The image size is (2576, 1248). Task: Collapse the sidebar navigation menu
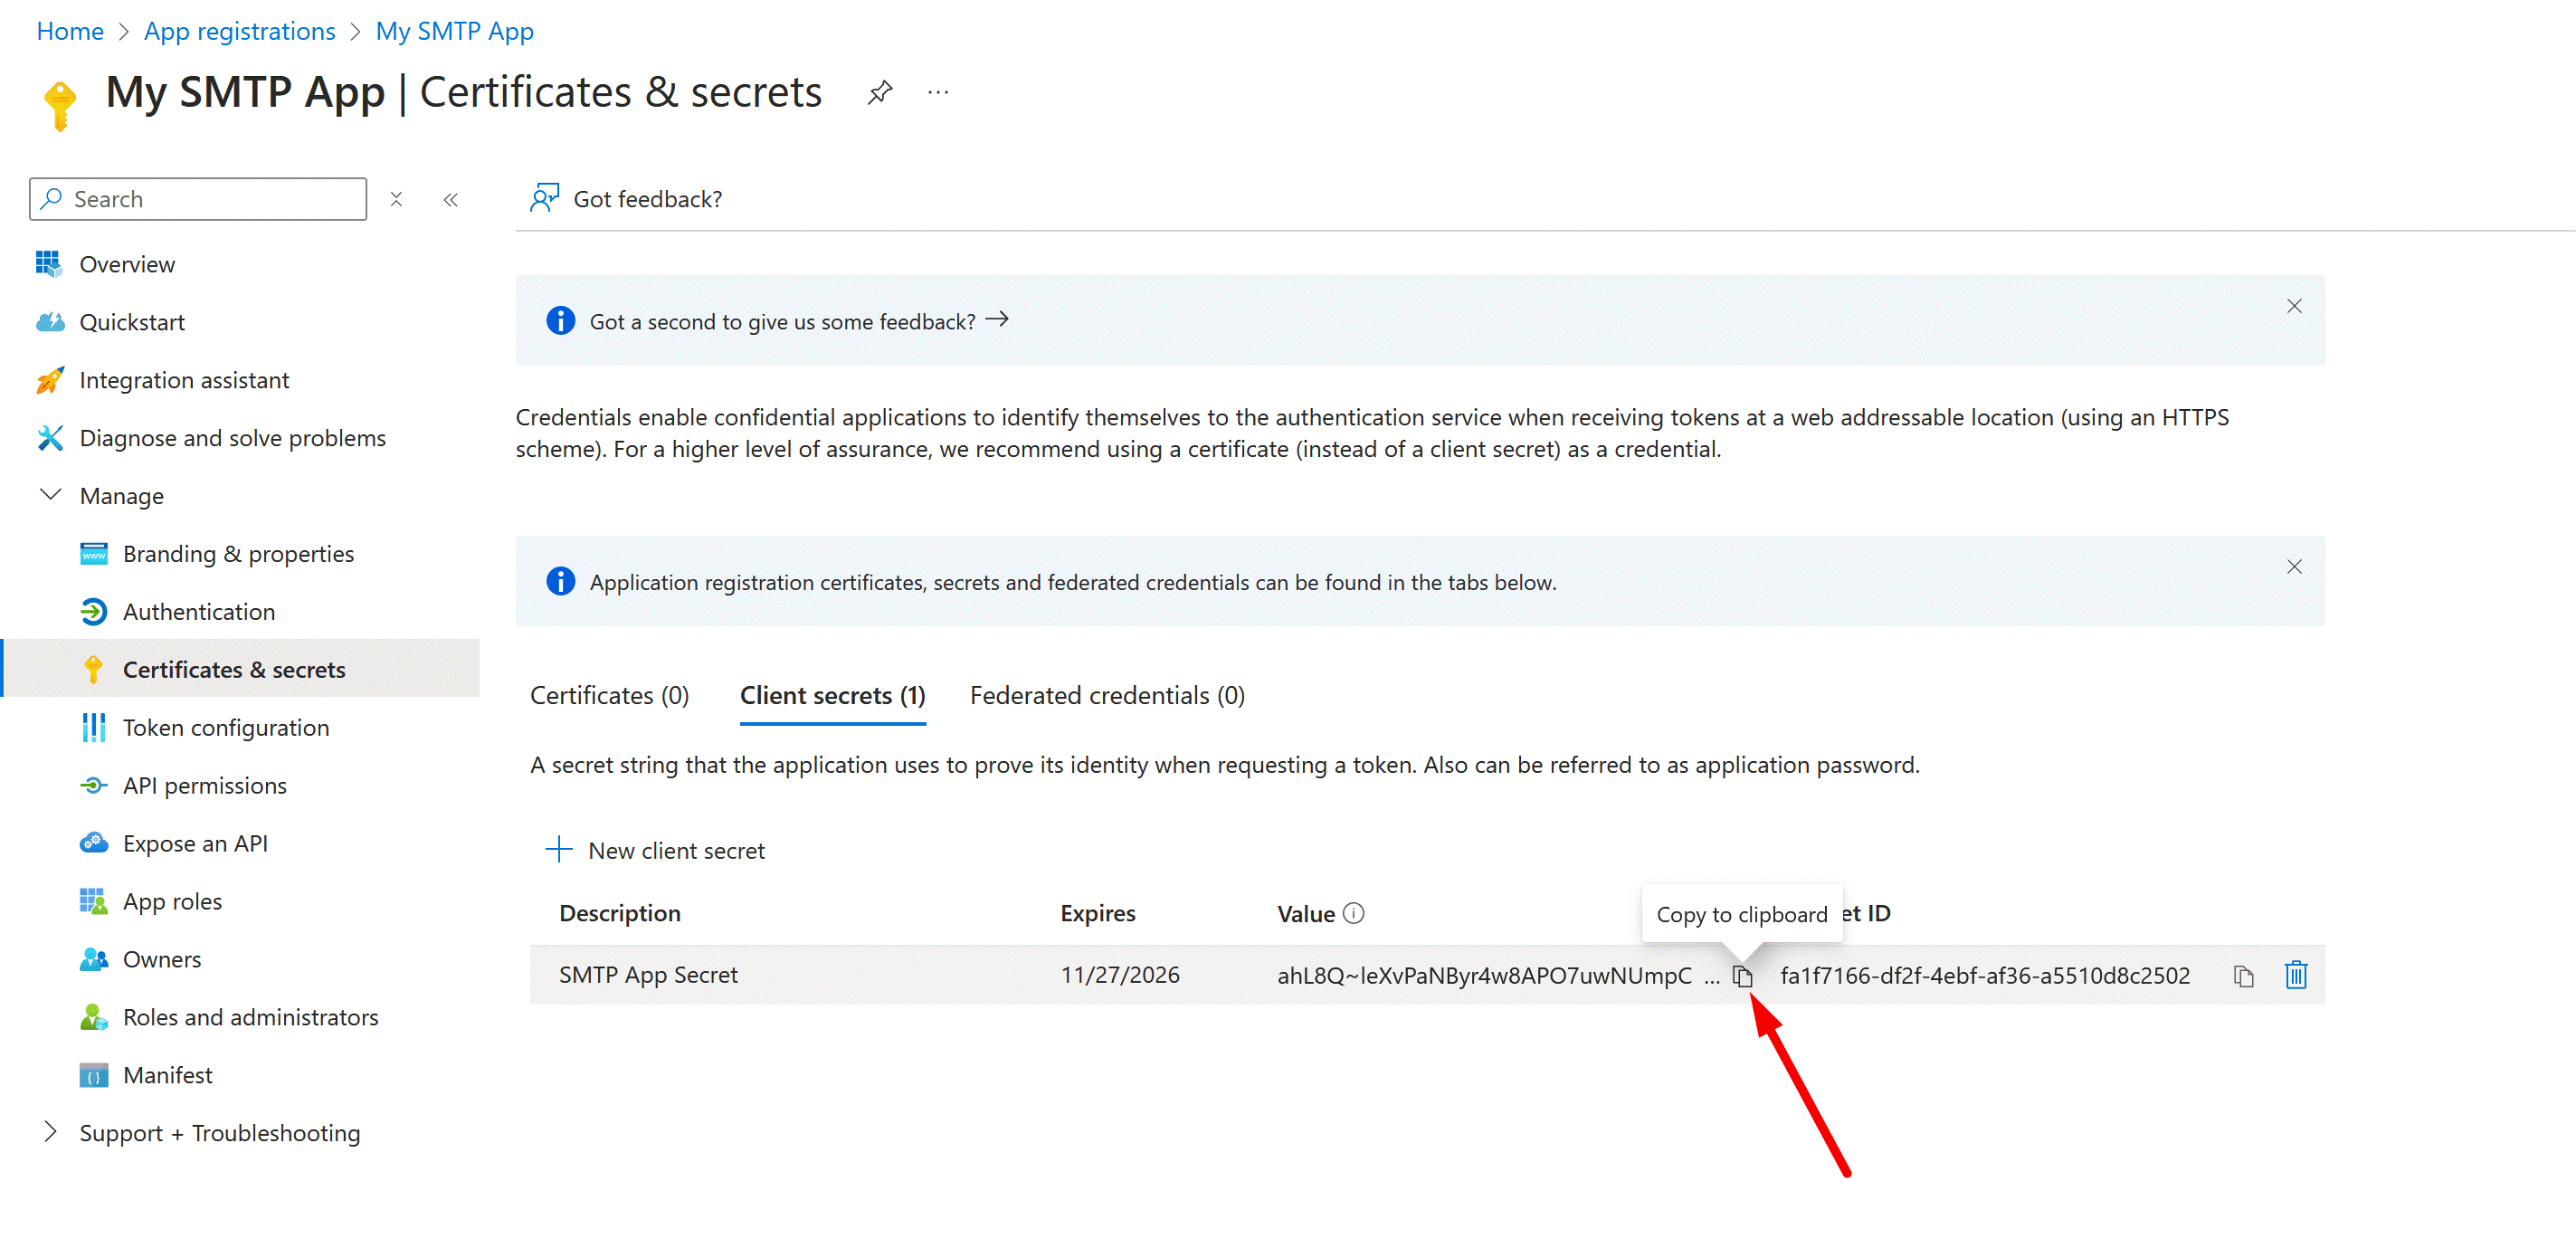[x=451, y=199]
